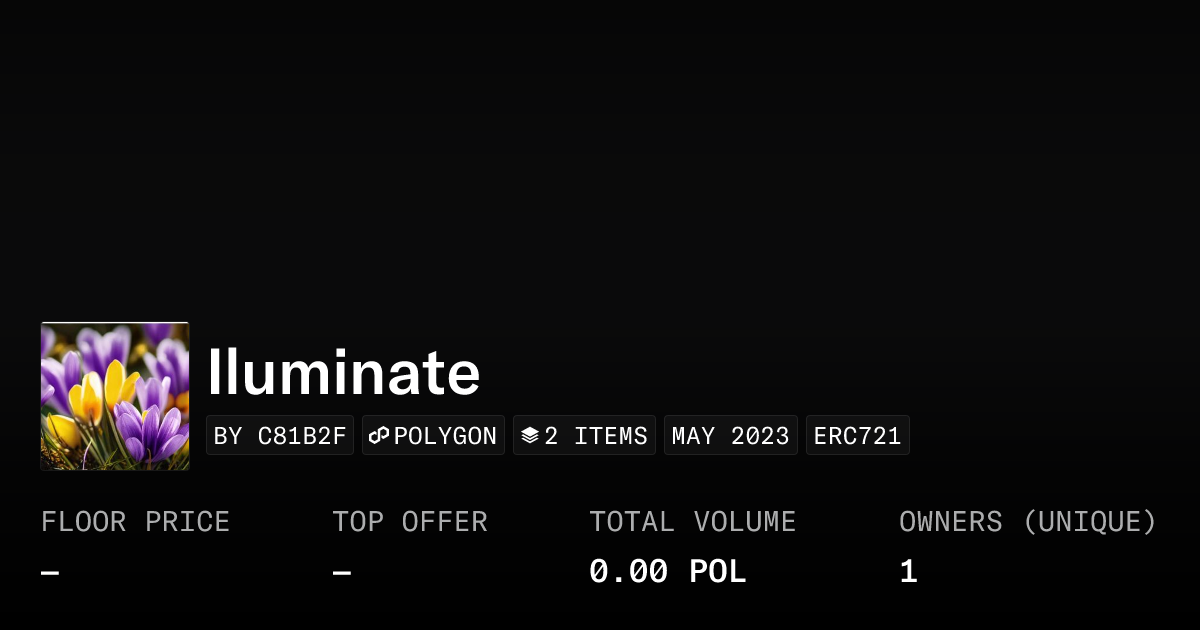Click the POL currency unit in volume
The height and width of the screenshot is (630, 1200).
(718, 572)
